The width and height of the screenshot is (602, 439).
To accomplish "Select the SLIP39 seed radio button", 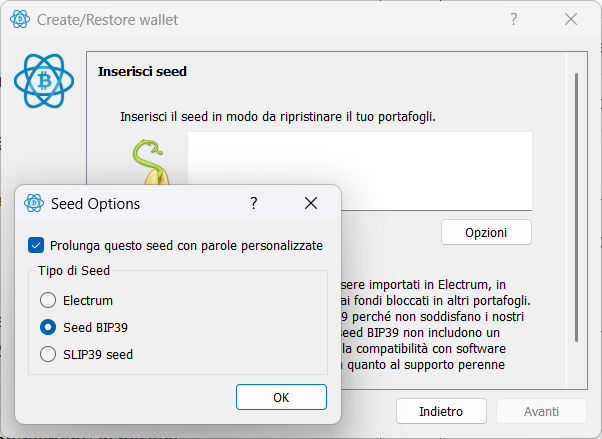I will [x=48, y=354].
